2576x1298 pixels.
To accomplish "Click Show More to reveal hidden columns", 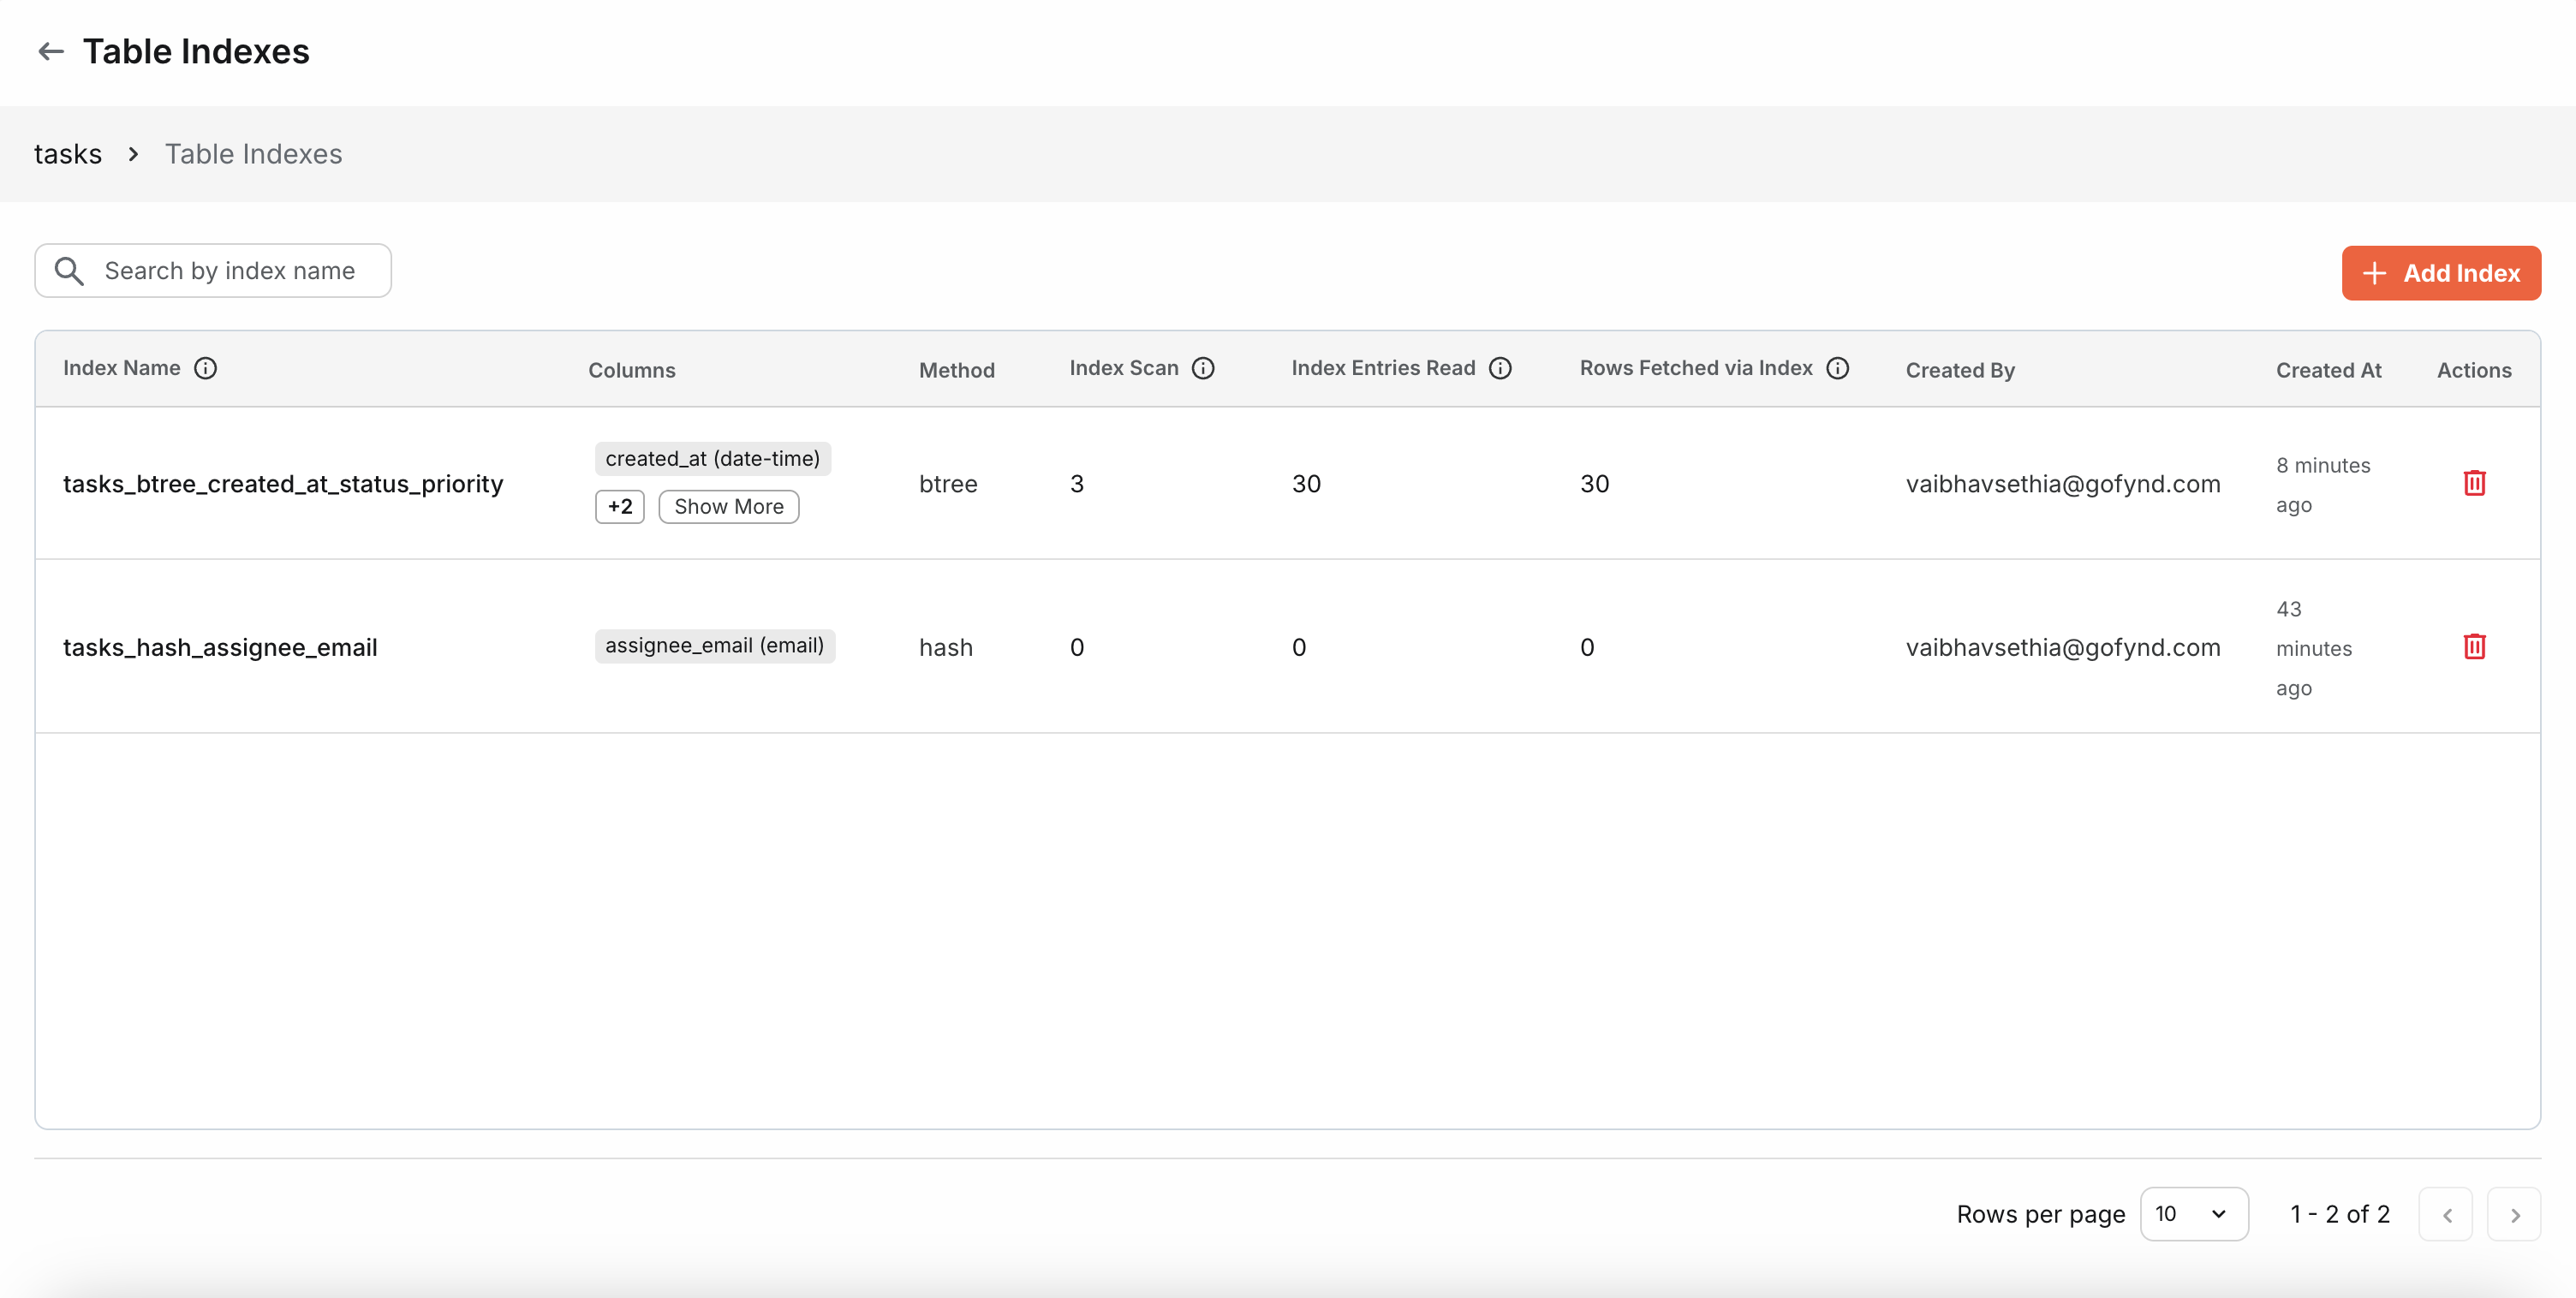I will tap(728, 506).
